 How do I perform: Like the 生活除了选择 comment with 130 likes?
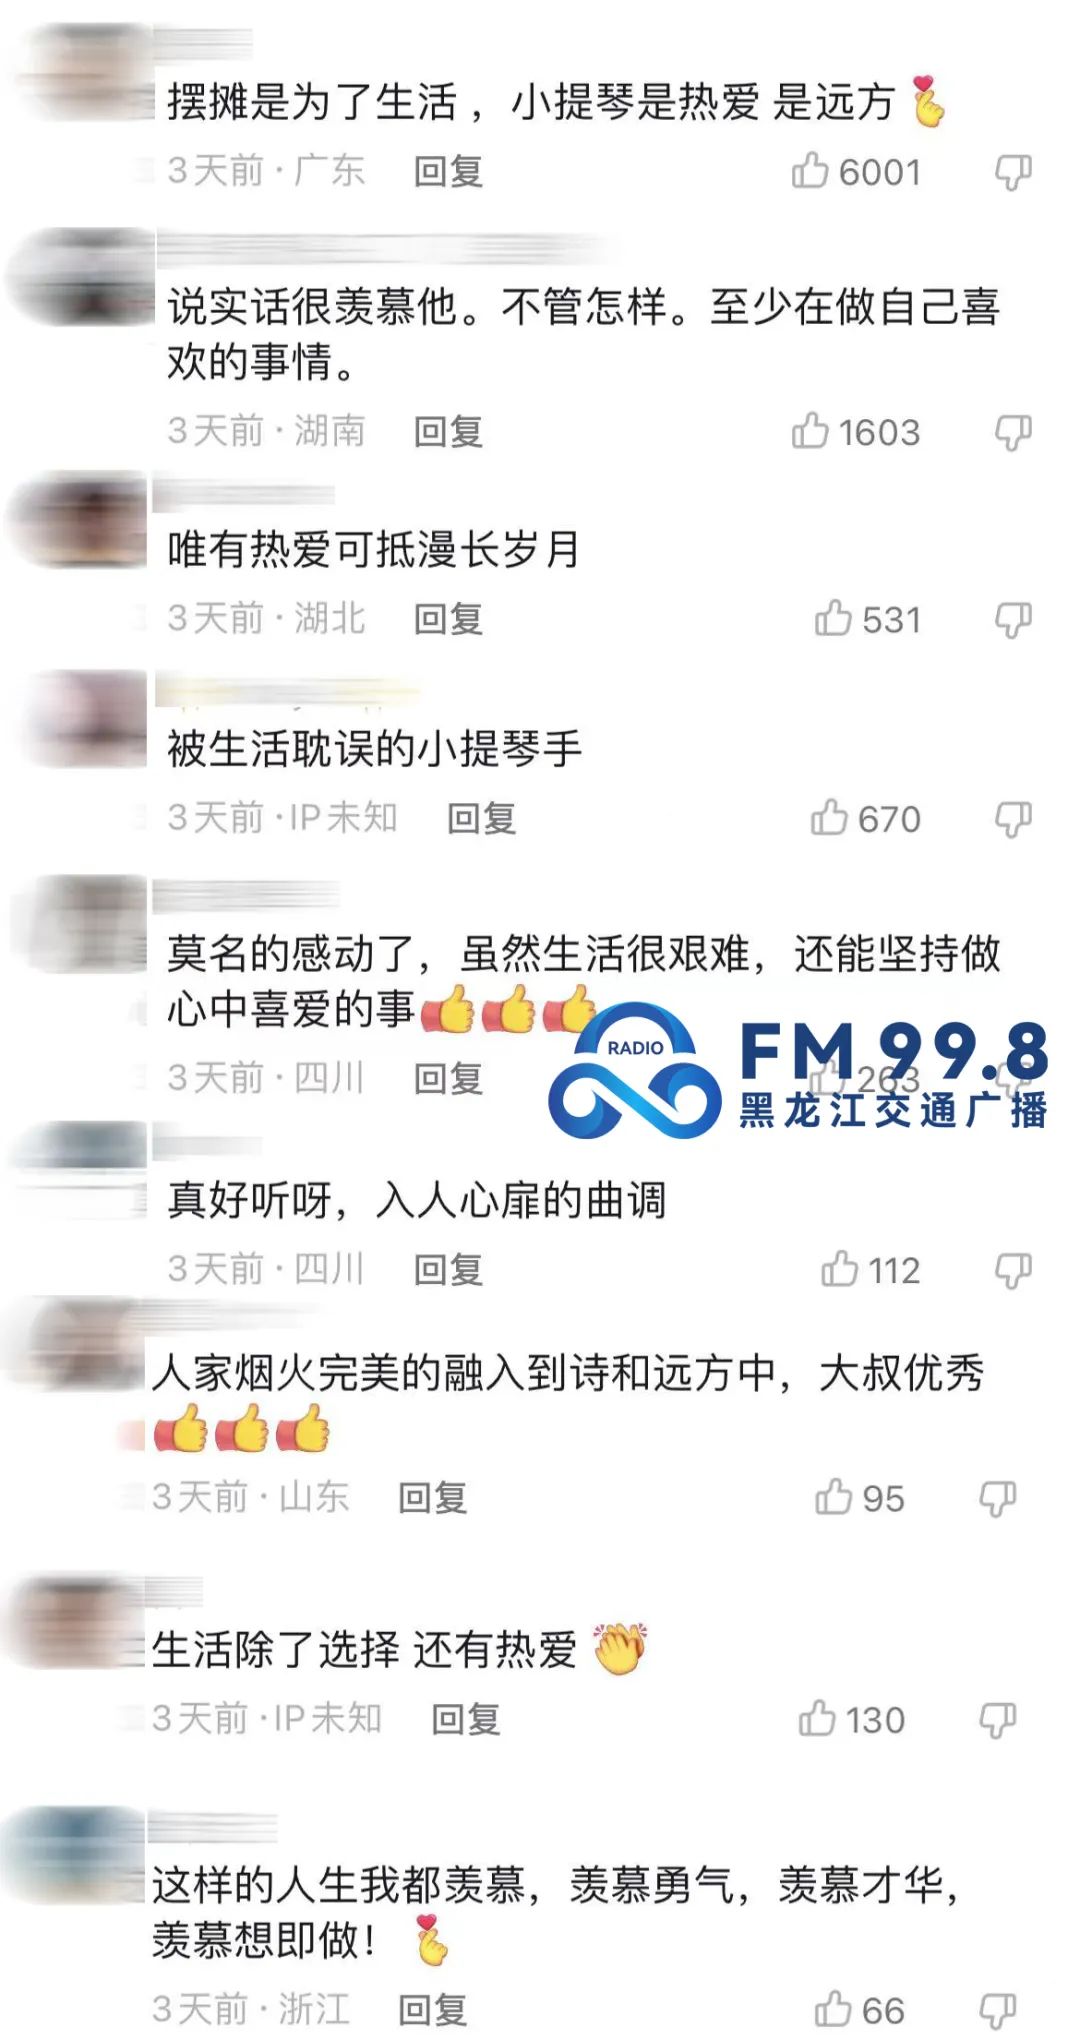(817, 1718)
